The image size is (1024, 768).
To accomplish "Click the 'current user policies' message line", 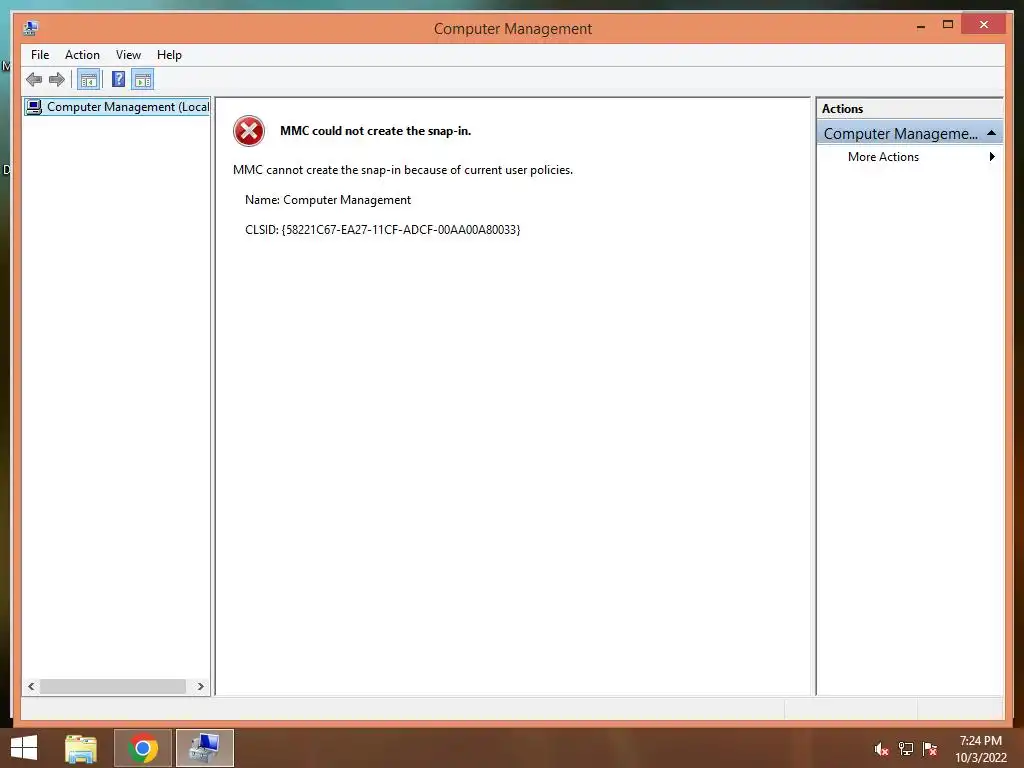I will tap(403, 170).
